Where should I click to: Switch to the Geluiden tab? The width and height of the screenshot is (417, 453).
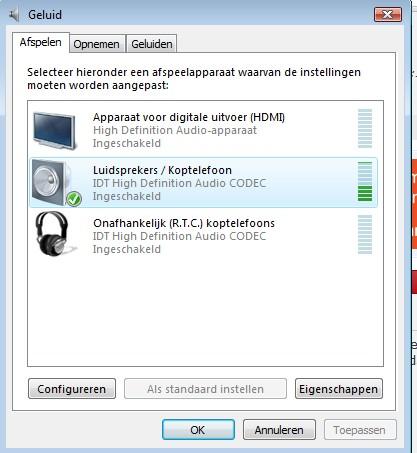pos(152,44)
